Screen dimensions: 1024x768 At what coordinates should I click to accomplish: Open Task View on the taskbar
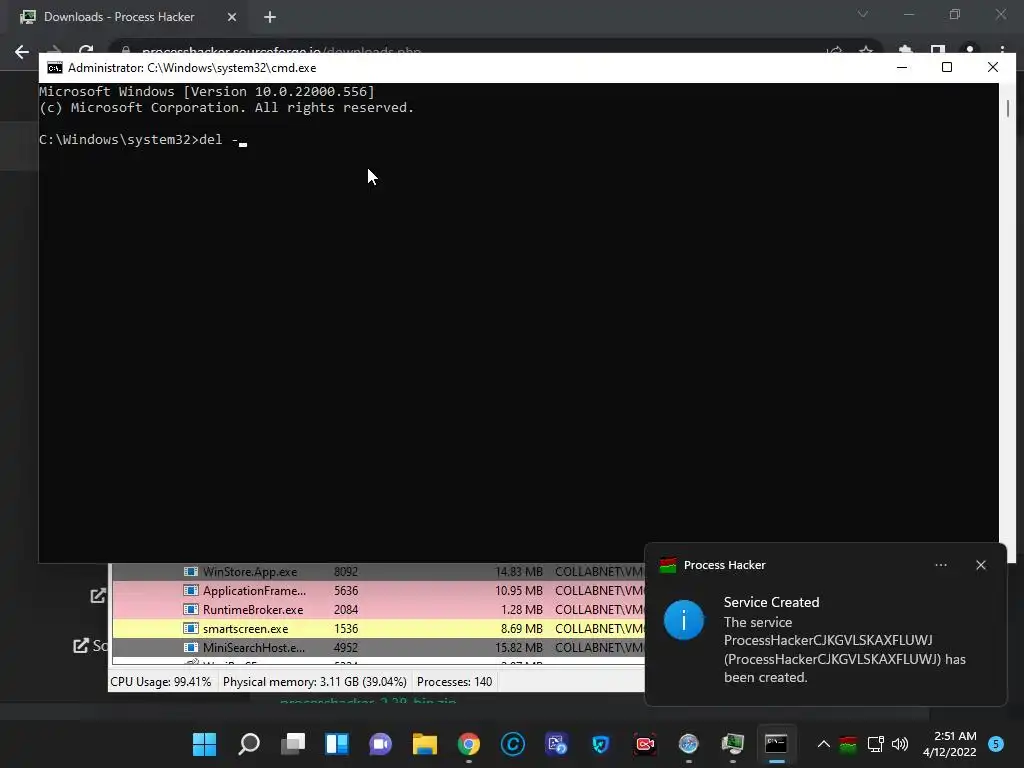click(x=293, y=744)
